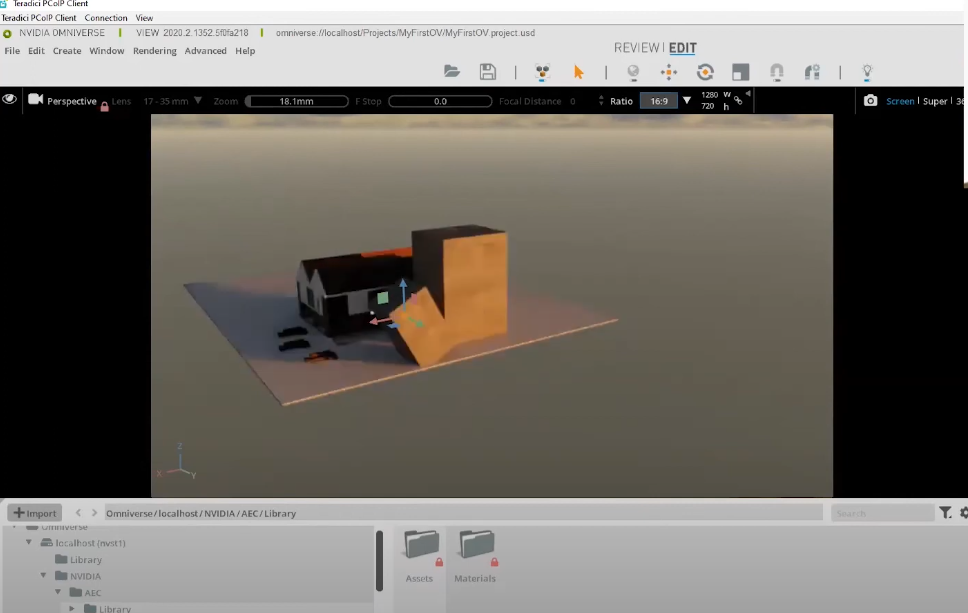
Task: Click the 16:9 ratio field
Action: coord(659,101)
